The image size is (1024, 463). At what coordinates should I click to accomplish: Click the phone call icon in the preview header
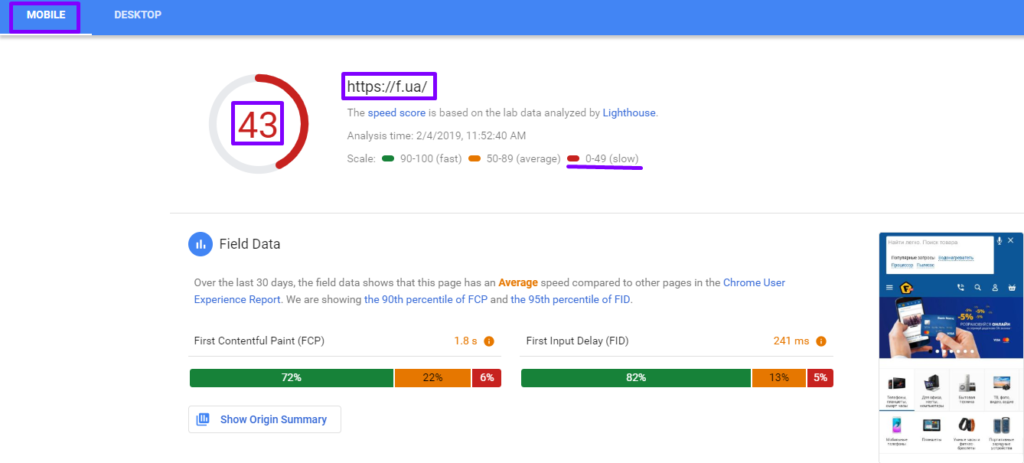coord(961,288)
